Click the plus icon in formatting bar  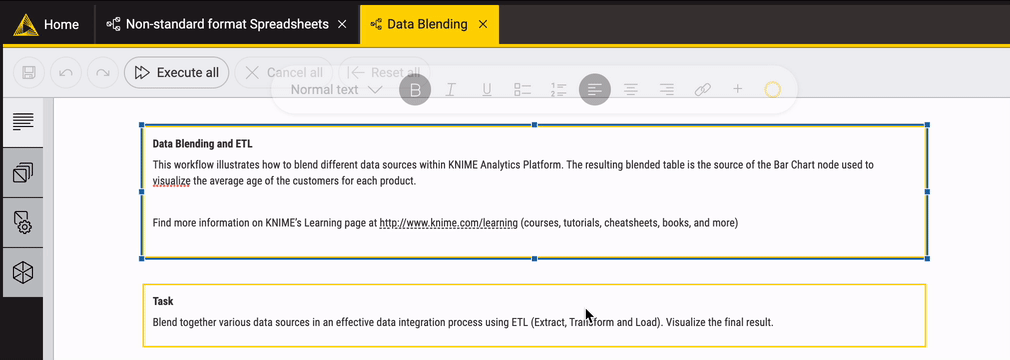(x=738, y=90)
